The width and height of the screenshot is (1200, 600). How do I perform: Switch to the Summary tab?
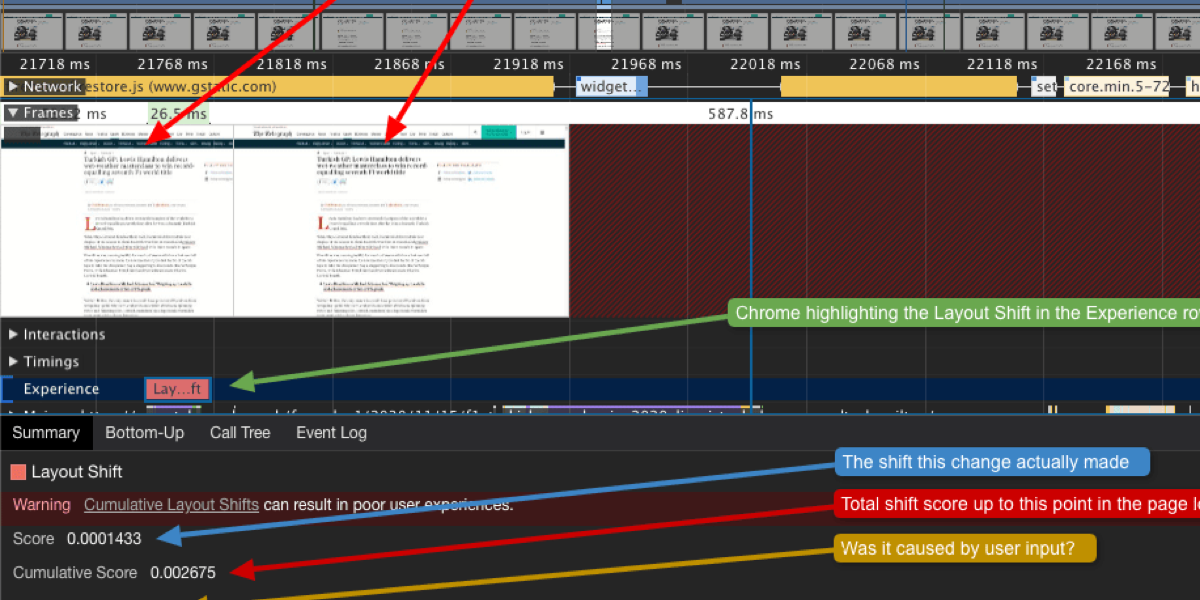point(45,433)
